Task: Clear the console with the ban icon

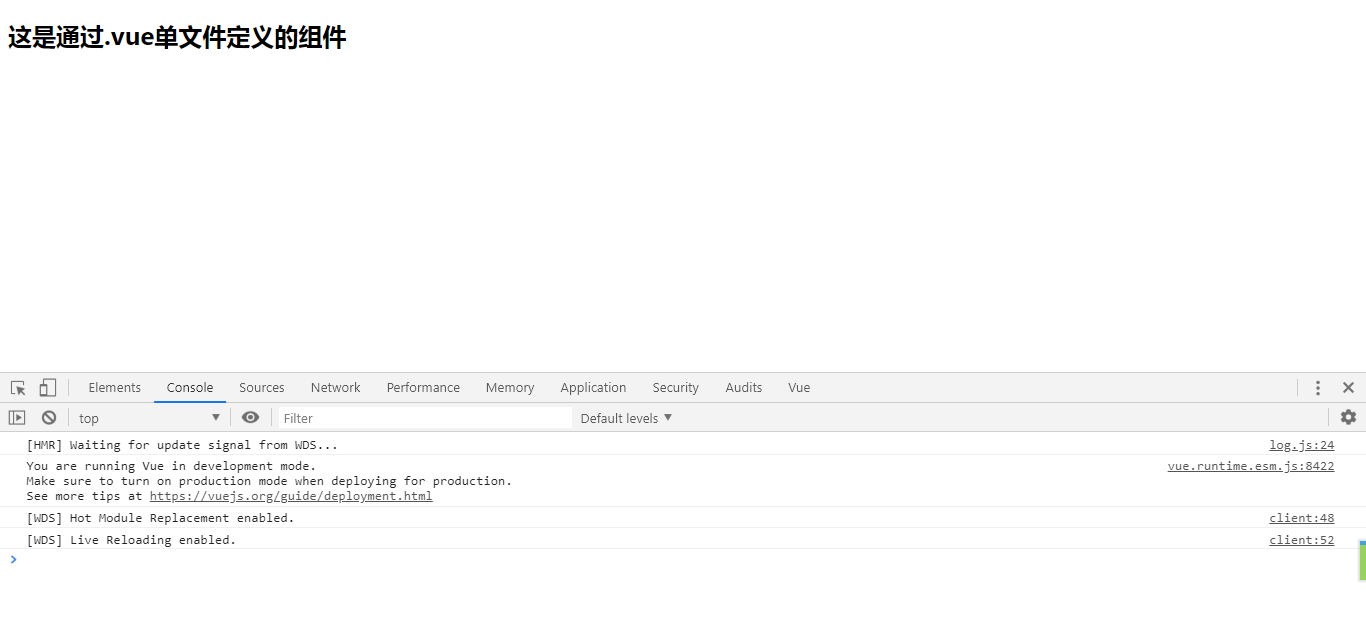Action: [49, 418]
